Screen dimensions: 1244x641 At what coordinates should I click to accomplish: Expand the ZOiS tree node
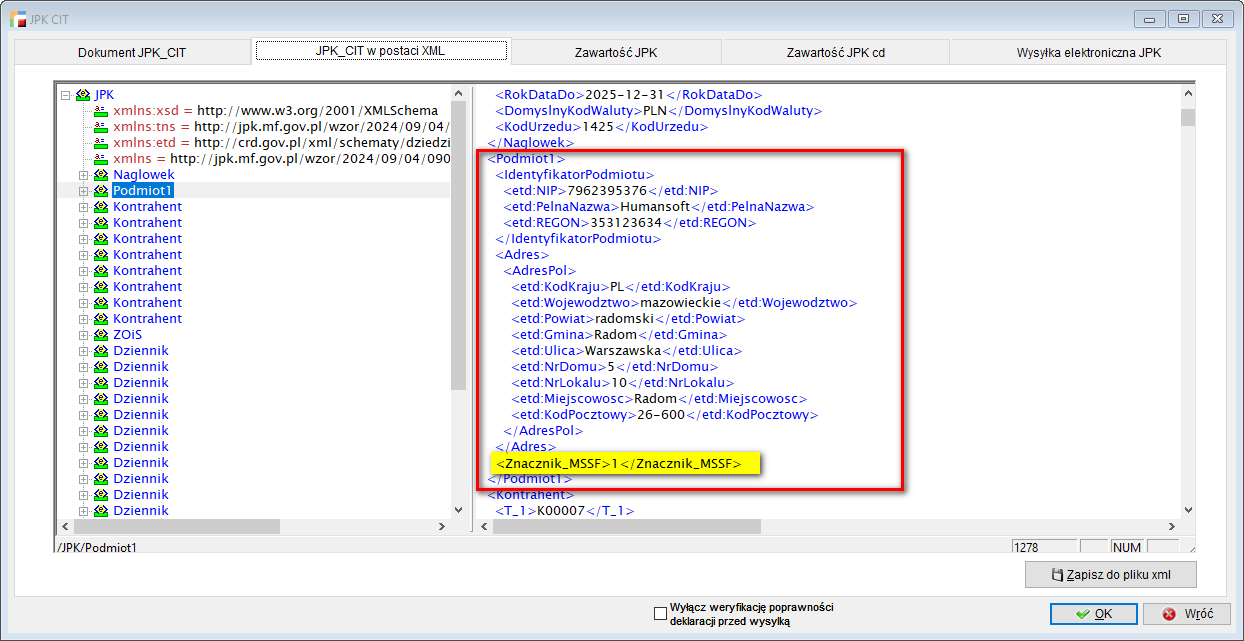[84, 335]
